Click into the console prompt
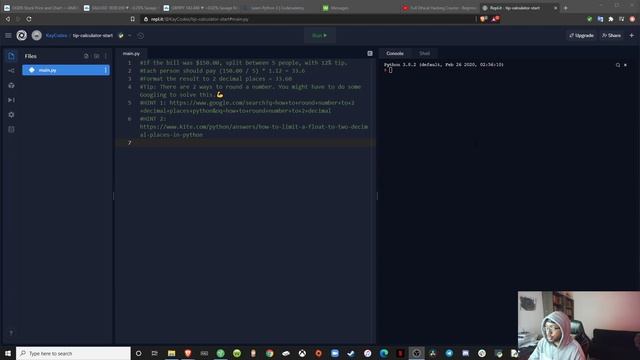Viewport: 640px width, 360px height. (390, 70)
